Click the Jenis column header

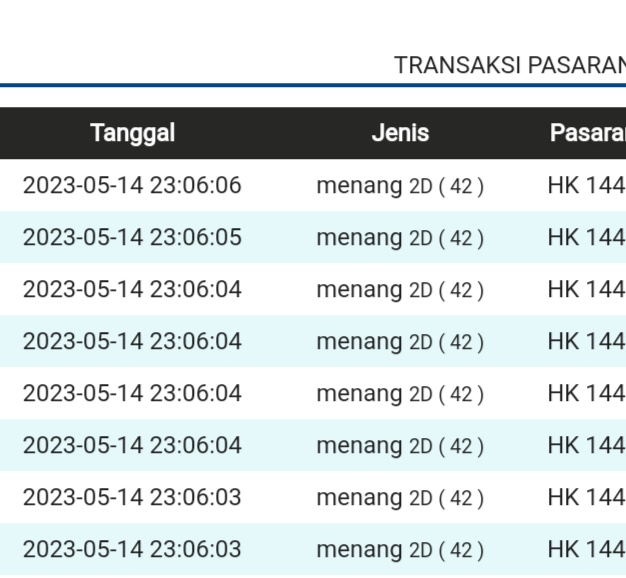[x=400, y=133]
